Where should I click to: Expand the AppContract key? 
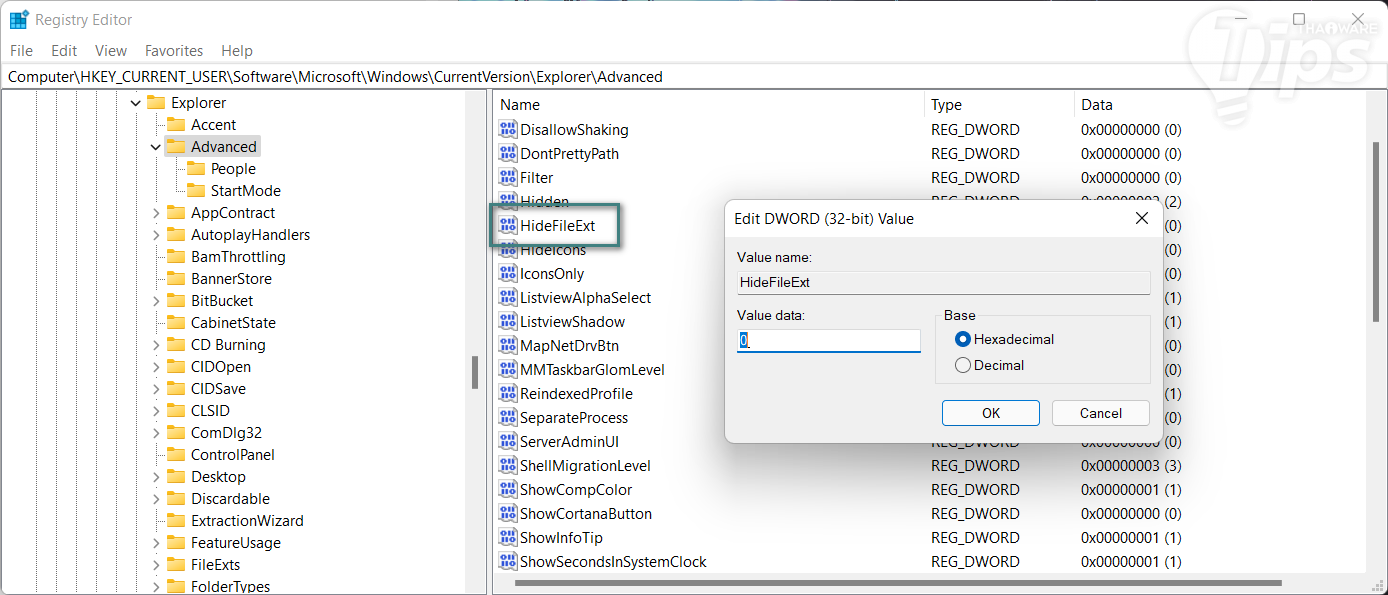click(156, 213)
